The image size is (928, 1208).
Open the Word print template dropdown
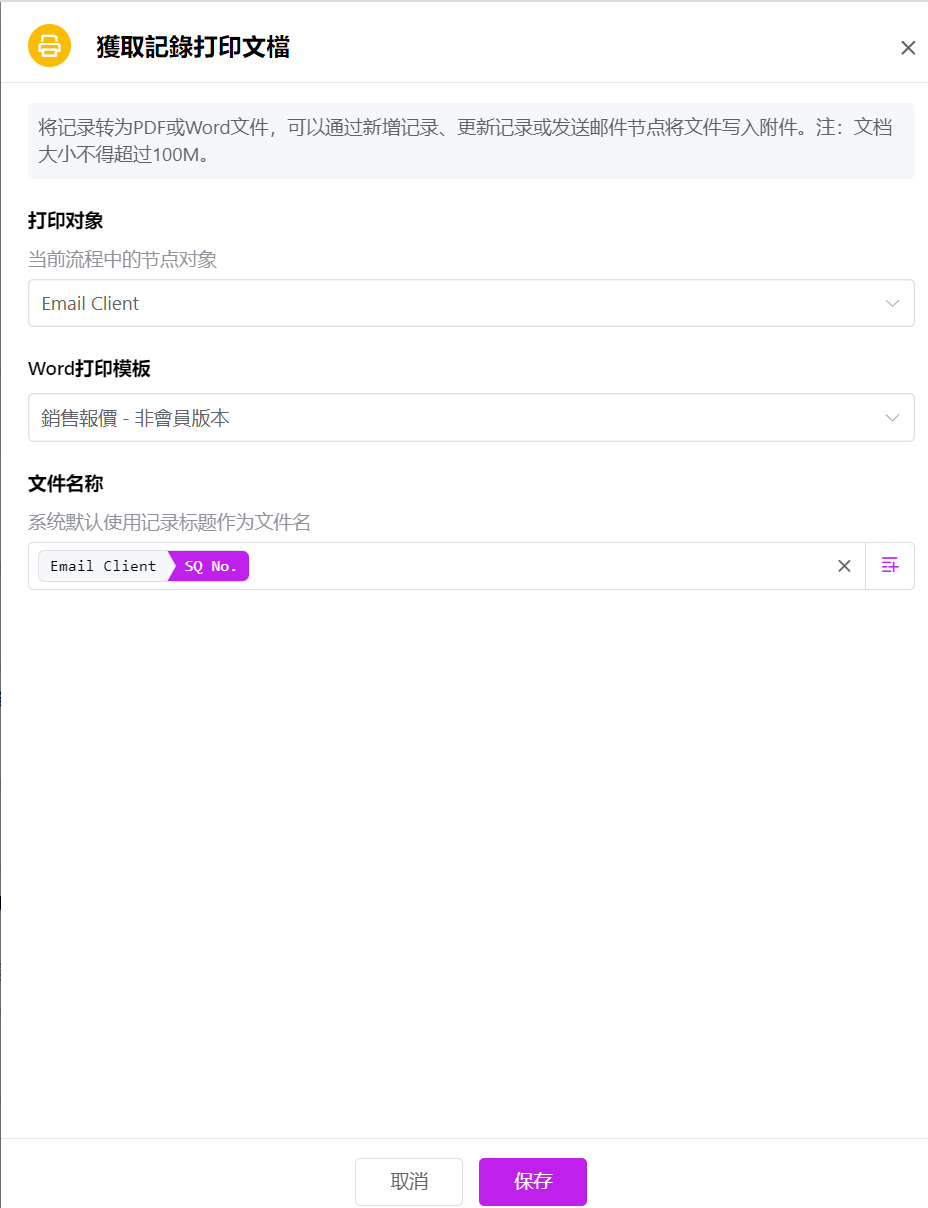click(471, 418)
